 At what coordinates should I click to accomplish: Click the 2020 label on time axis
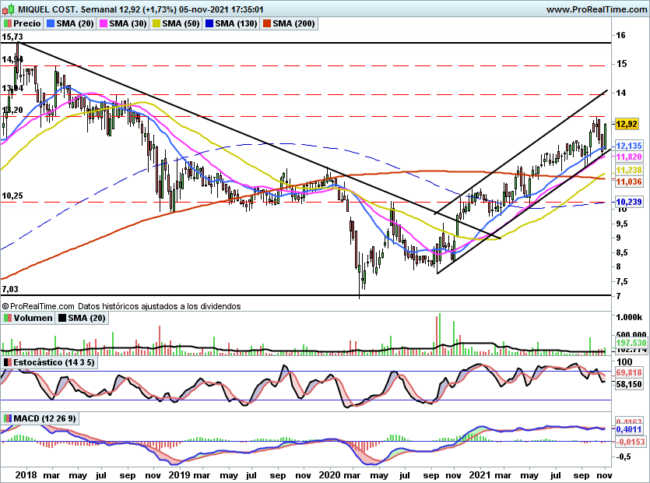click(331, 475)
